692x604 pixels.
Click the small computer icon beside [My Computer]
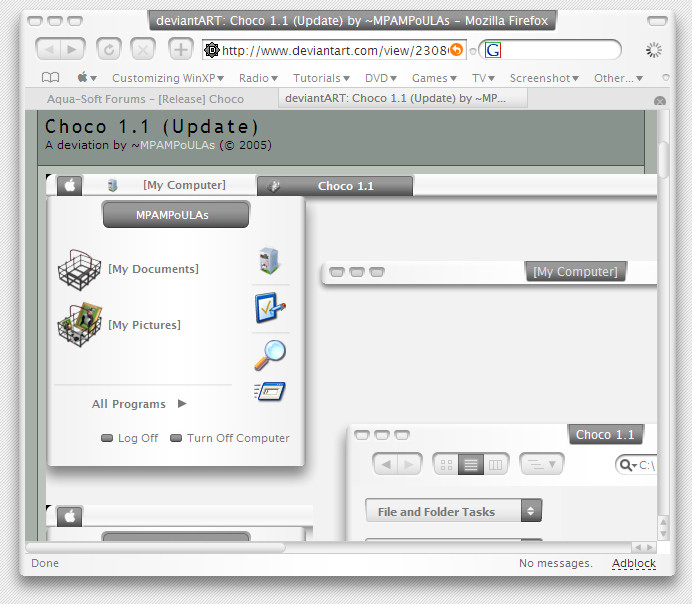coord(113,185)
